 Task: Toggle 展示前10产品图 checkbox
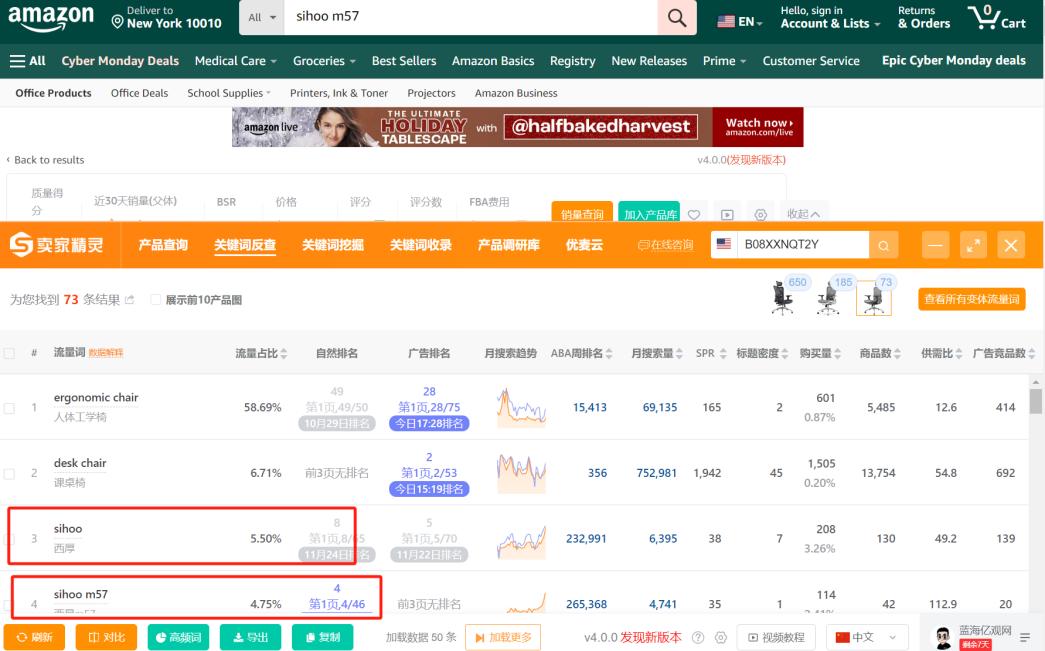point(155,300)
